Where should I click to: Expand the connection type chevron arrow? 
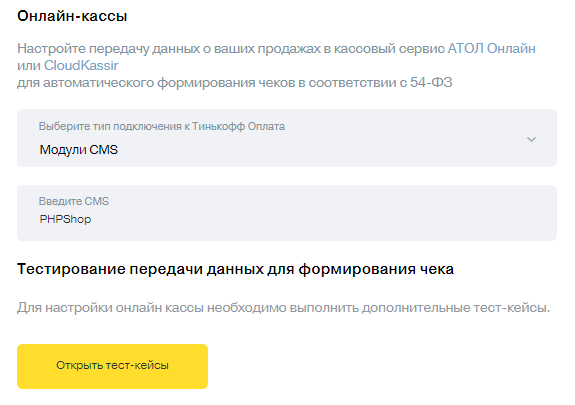pyautogui.click(x=531, y=139)
